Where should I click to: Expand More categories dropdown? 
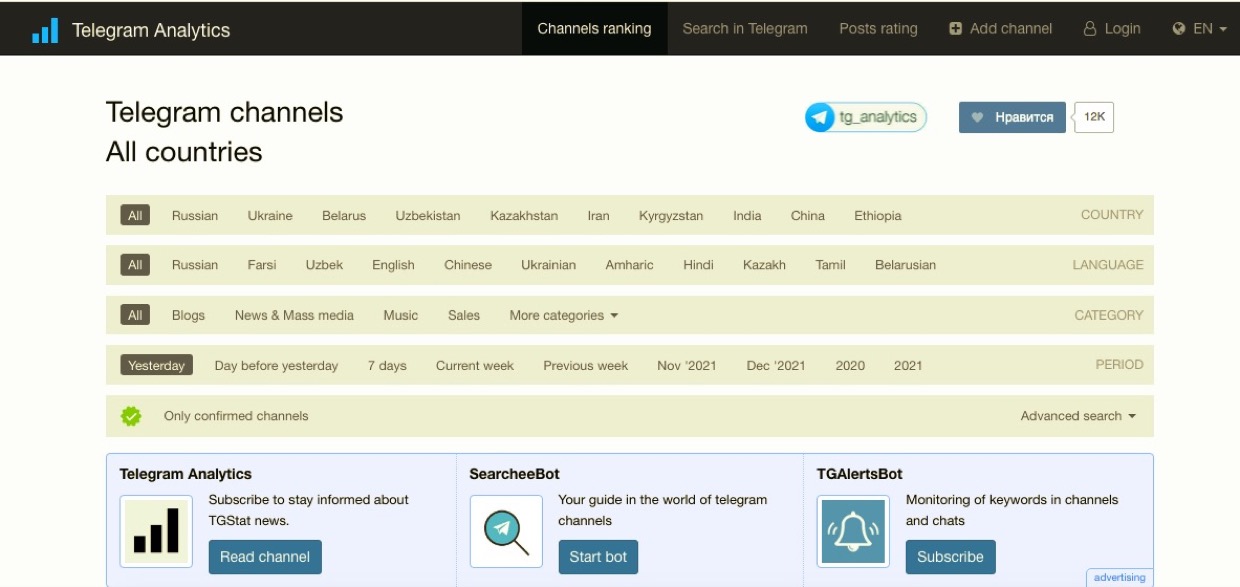coord(564,315)
